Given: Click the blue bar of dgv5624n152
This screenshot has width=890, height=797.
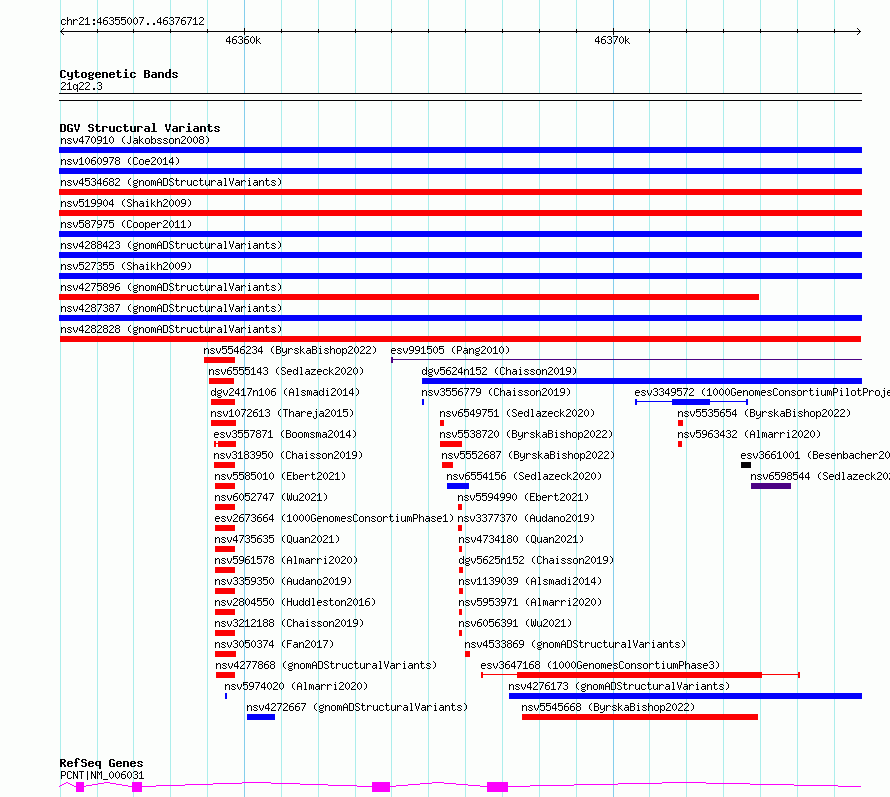Looking at the screenshot, I should pyautogui.click(x=642, y=381).
